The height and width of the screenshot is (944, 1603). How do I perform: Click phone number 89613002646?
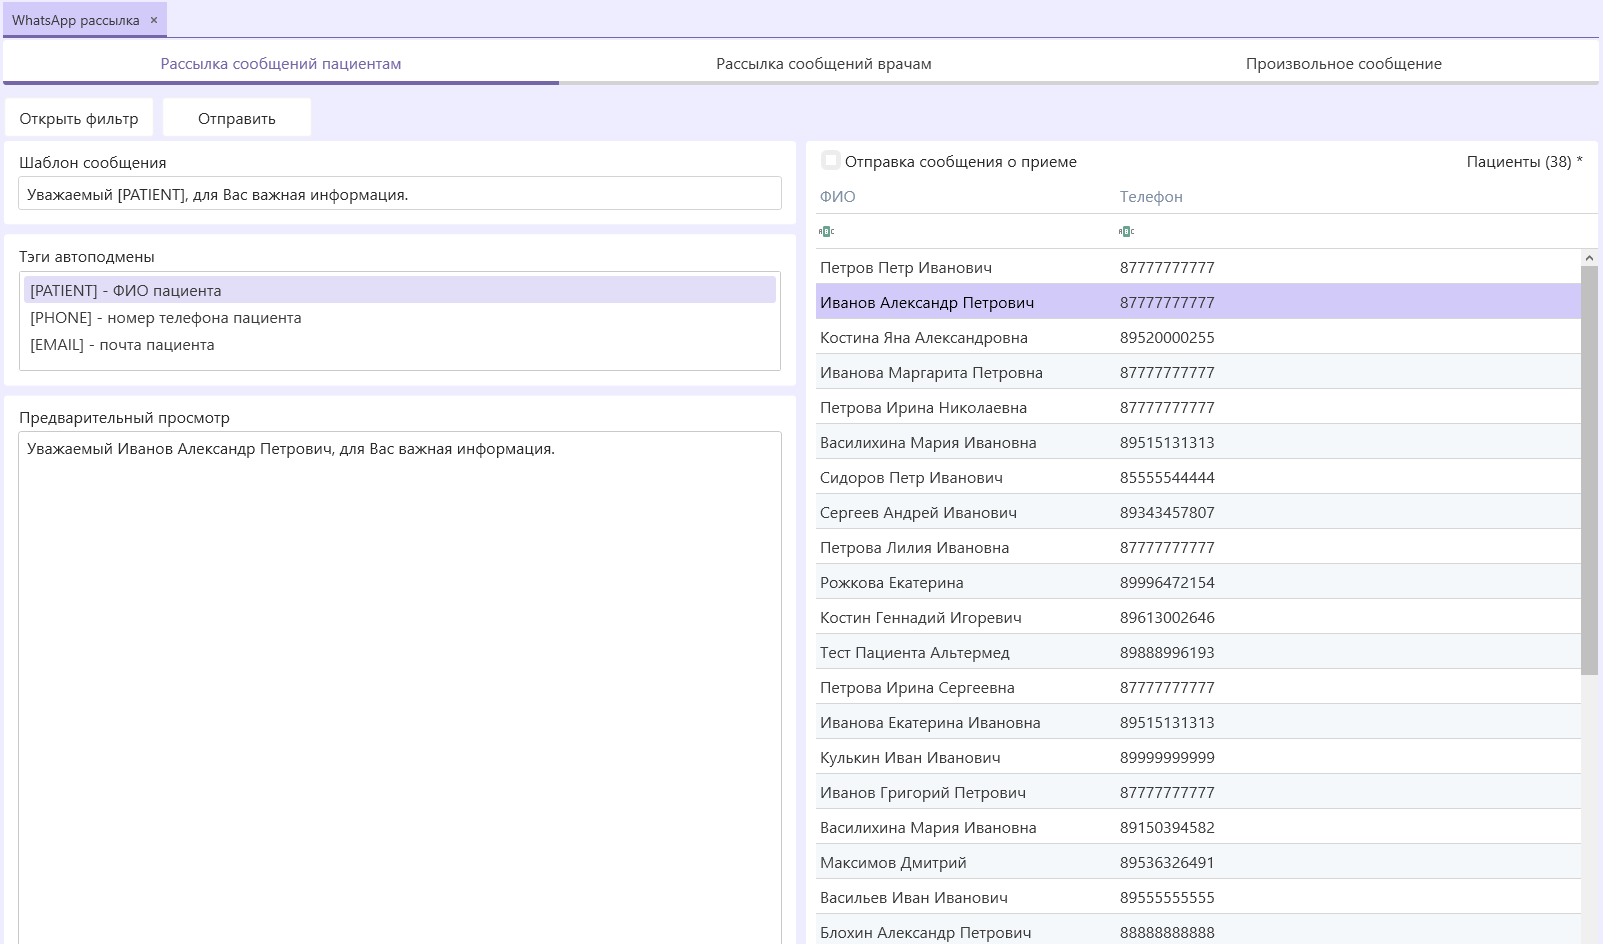point(1167,617)
